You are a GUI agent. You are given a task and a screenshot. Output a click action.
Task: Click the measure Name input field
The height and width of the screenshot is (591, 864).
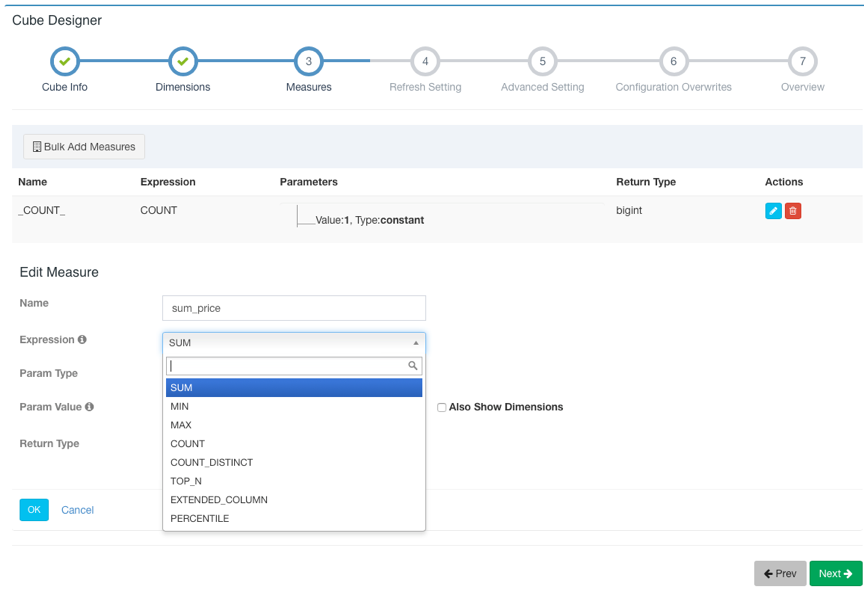click(x=294, y=308)
